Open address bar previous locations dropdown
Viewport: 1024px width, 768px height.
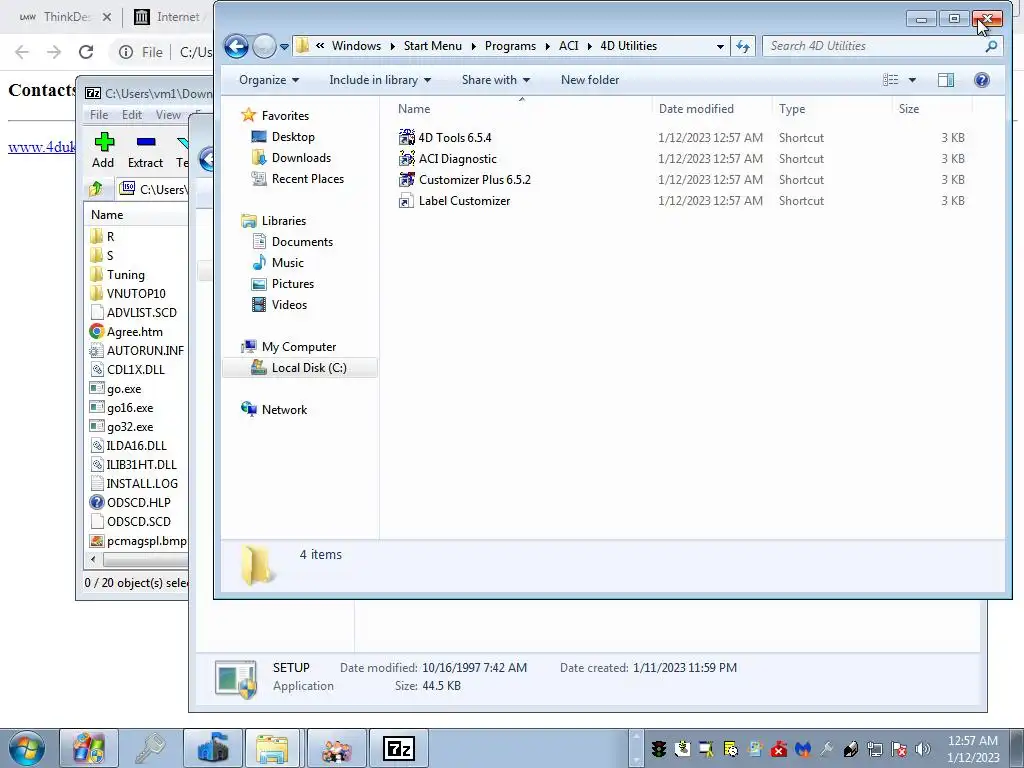(720, 46)
